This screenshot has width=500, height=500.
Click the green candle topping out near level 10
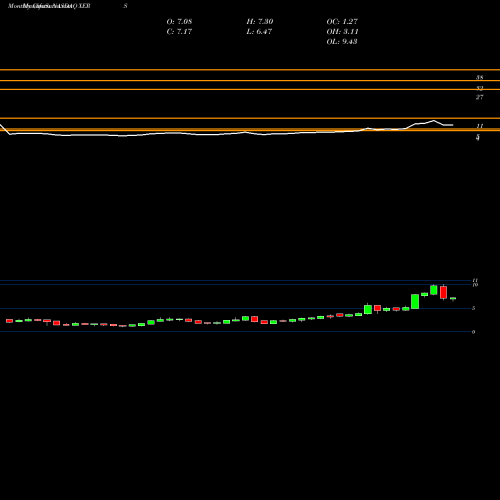(x=434, y=290)
